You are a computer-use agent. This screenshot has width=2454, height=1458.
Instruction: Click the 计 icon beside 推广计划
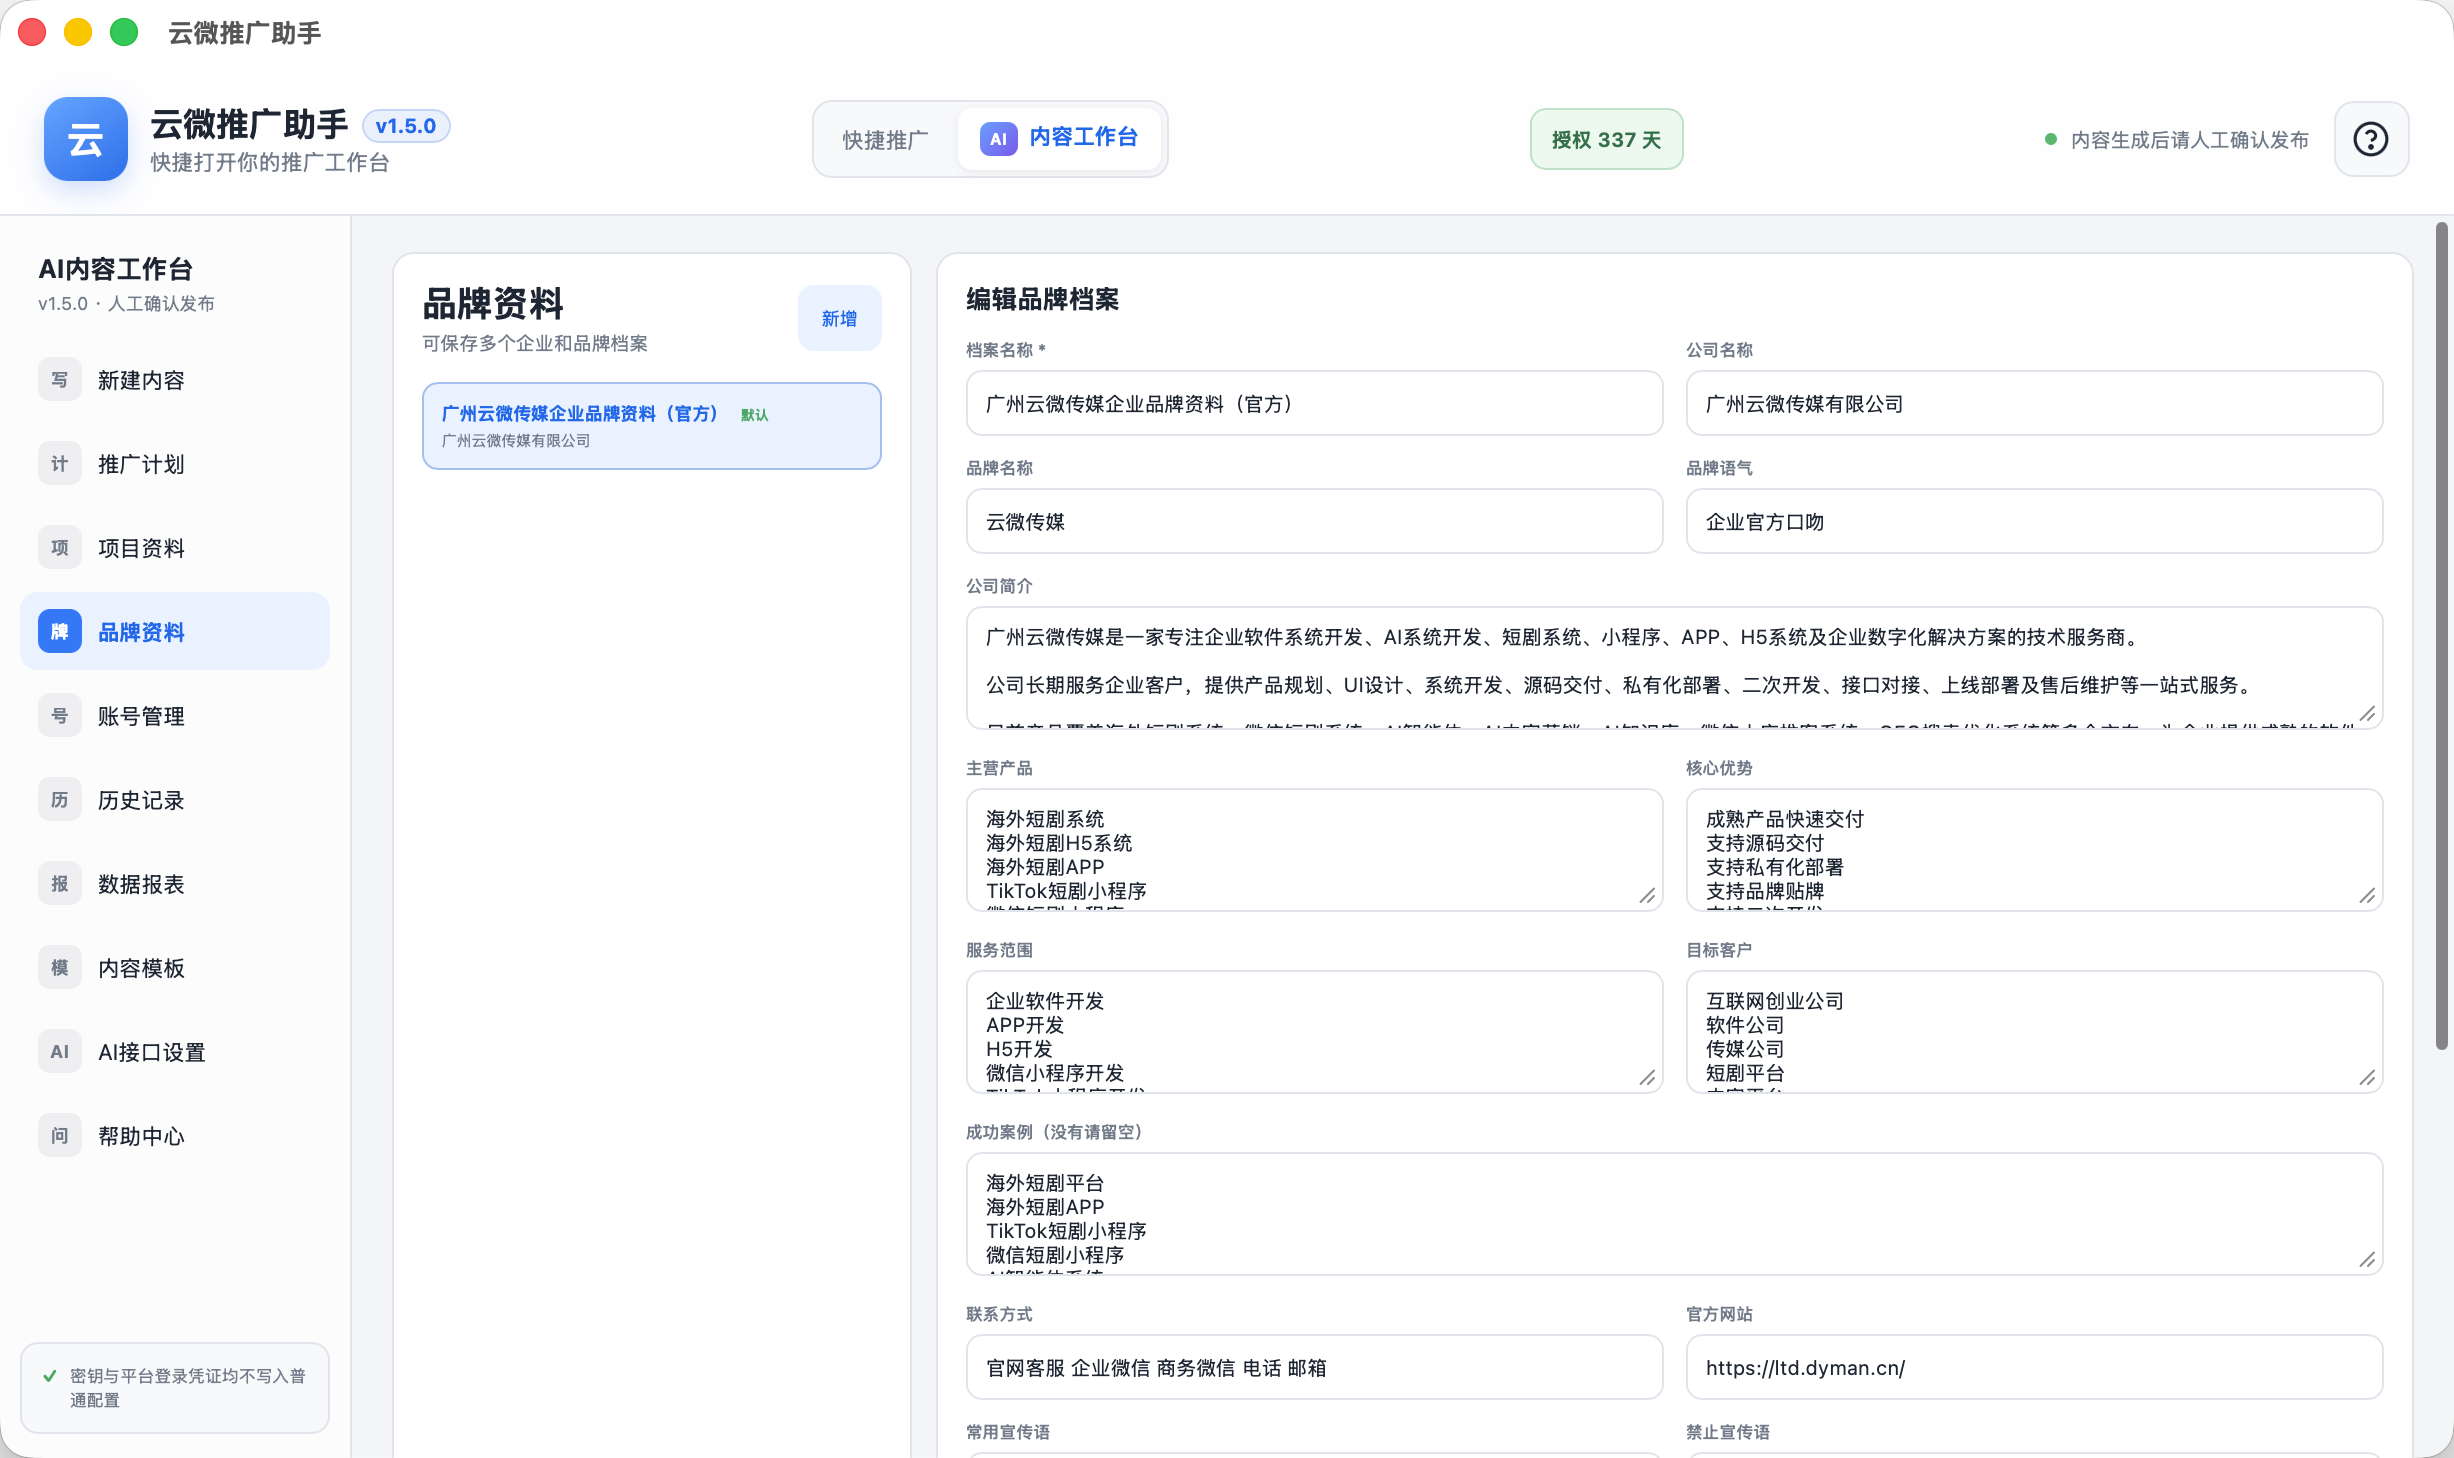[x=60, y=464]
